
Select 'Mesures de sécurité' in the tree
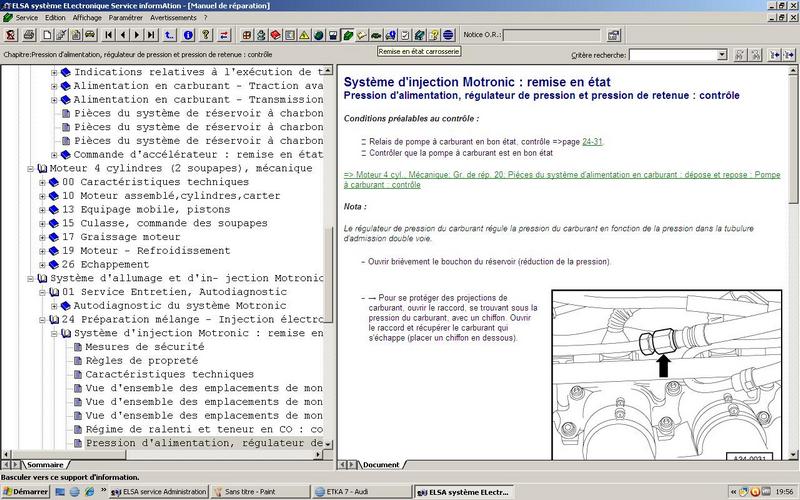coord(144,347)
